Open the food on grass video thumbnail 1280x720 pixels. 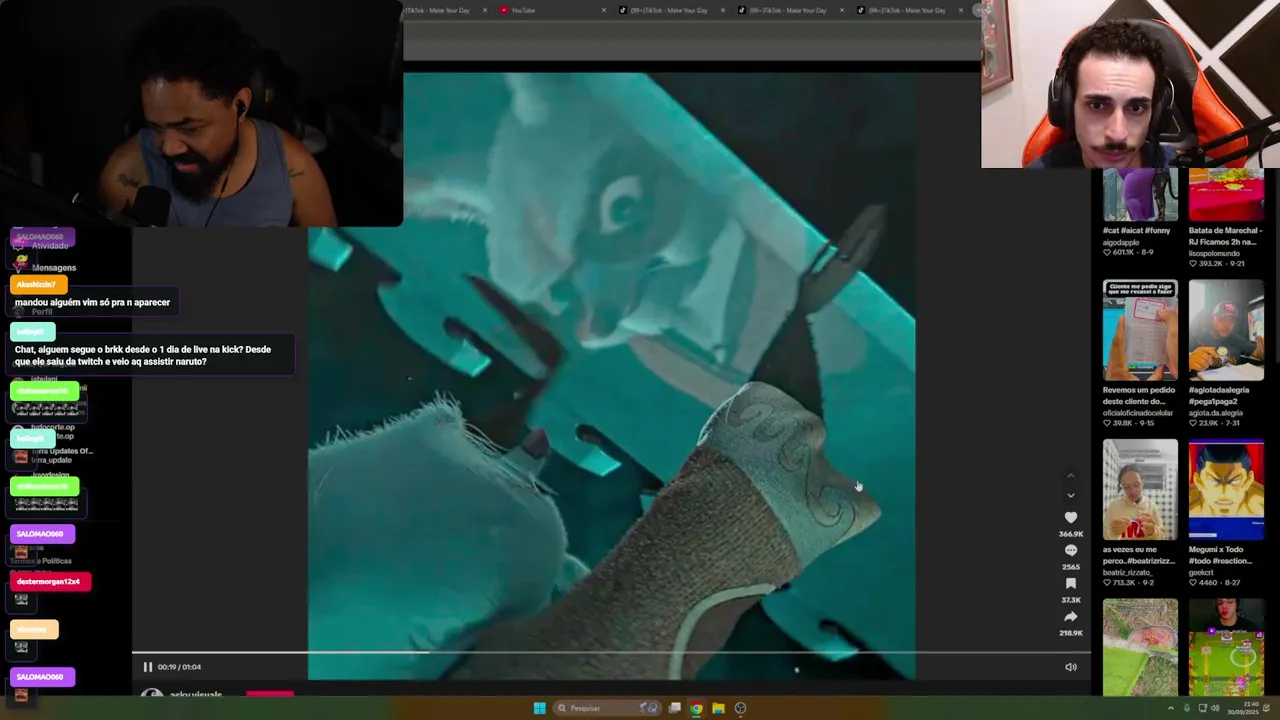click(x=1140, y=648)
